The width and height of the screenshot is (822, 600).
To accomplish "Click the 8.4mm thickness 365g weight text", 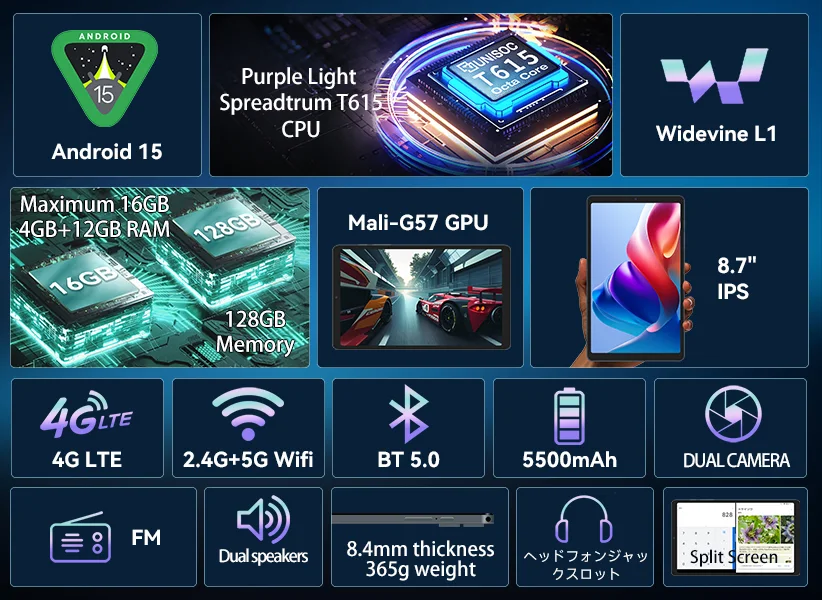I will click(x=420, y=559).
